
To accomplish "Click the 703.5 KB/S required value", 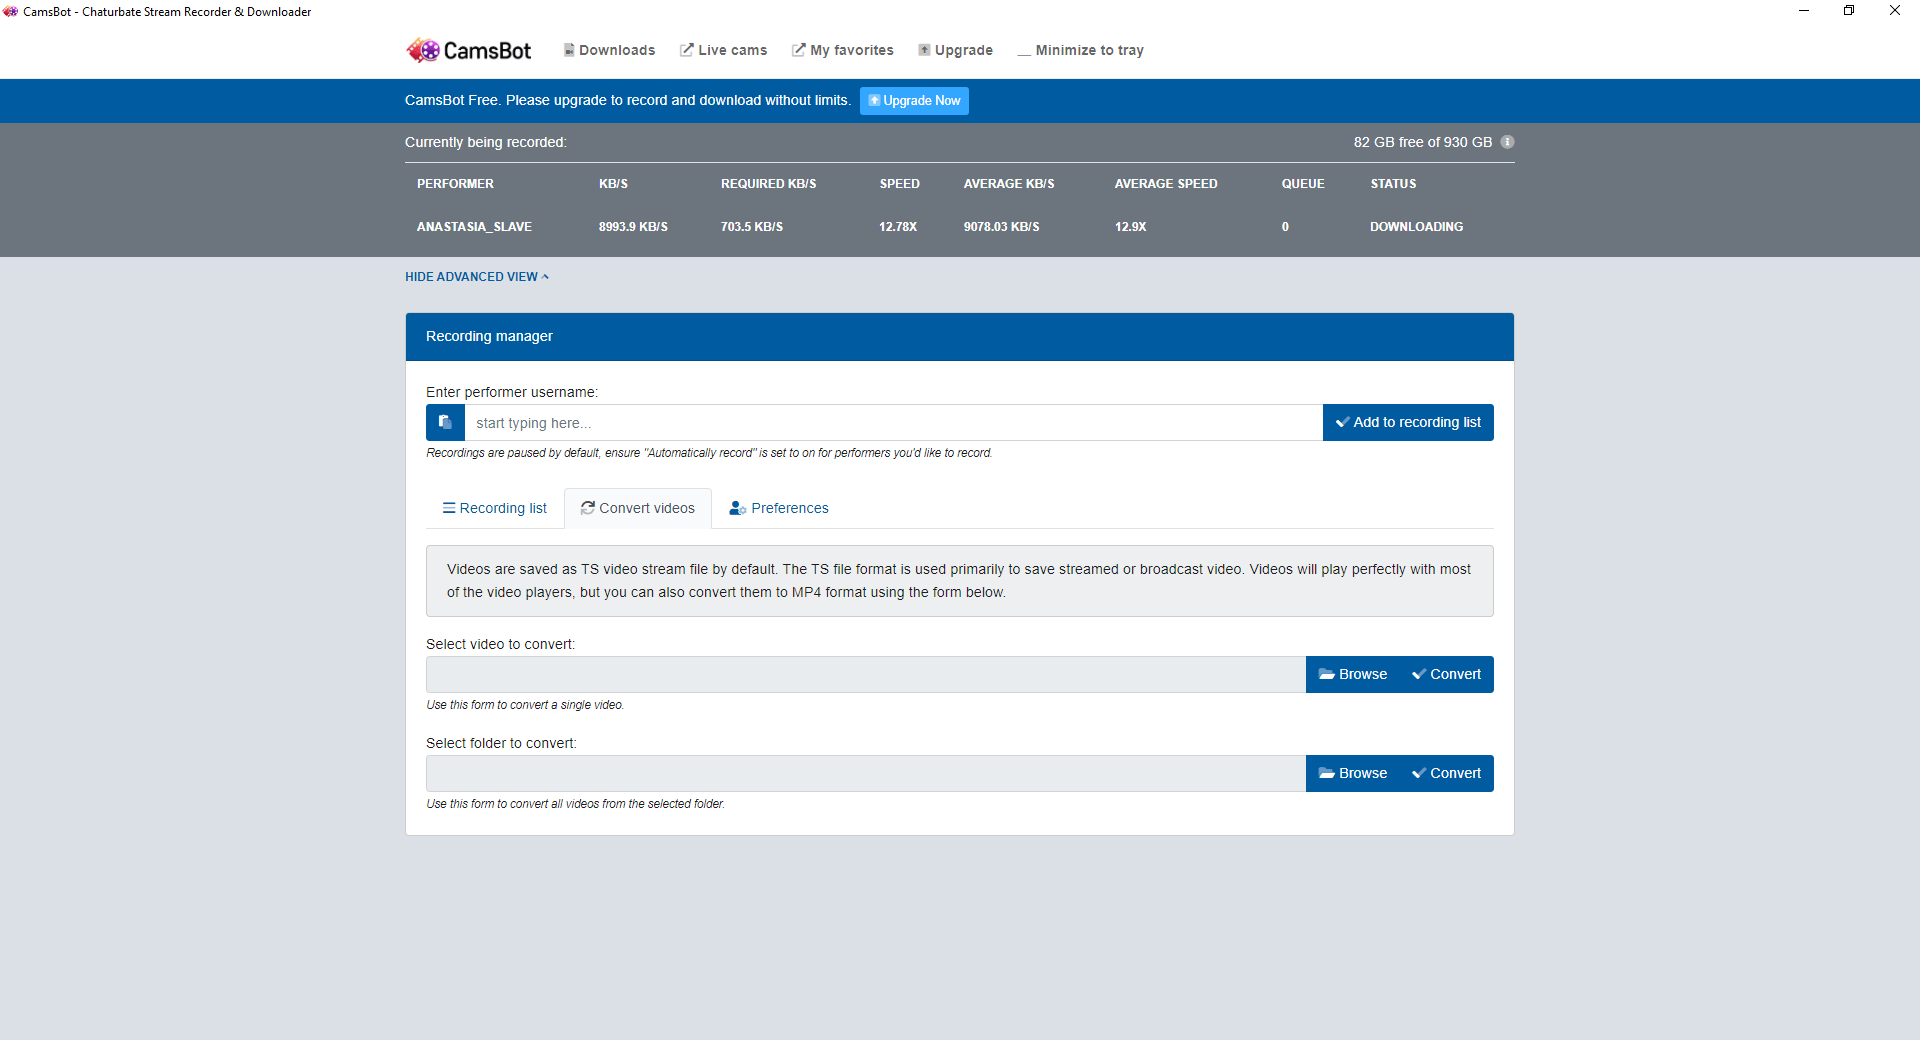I will tap(752, 227).
